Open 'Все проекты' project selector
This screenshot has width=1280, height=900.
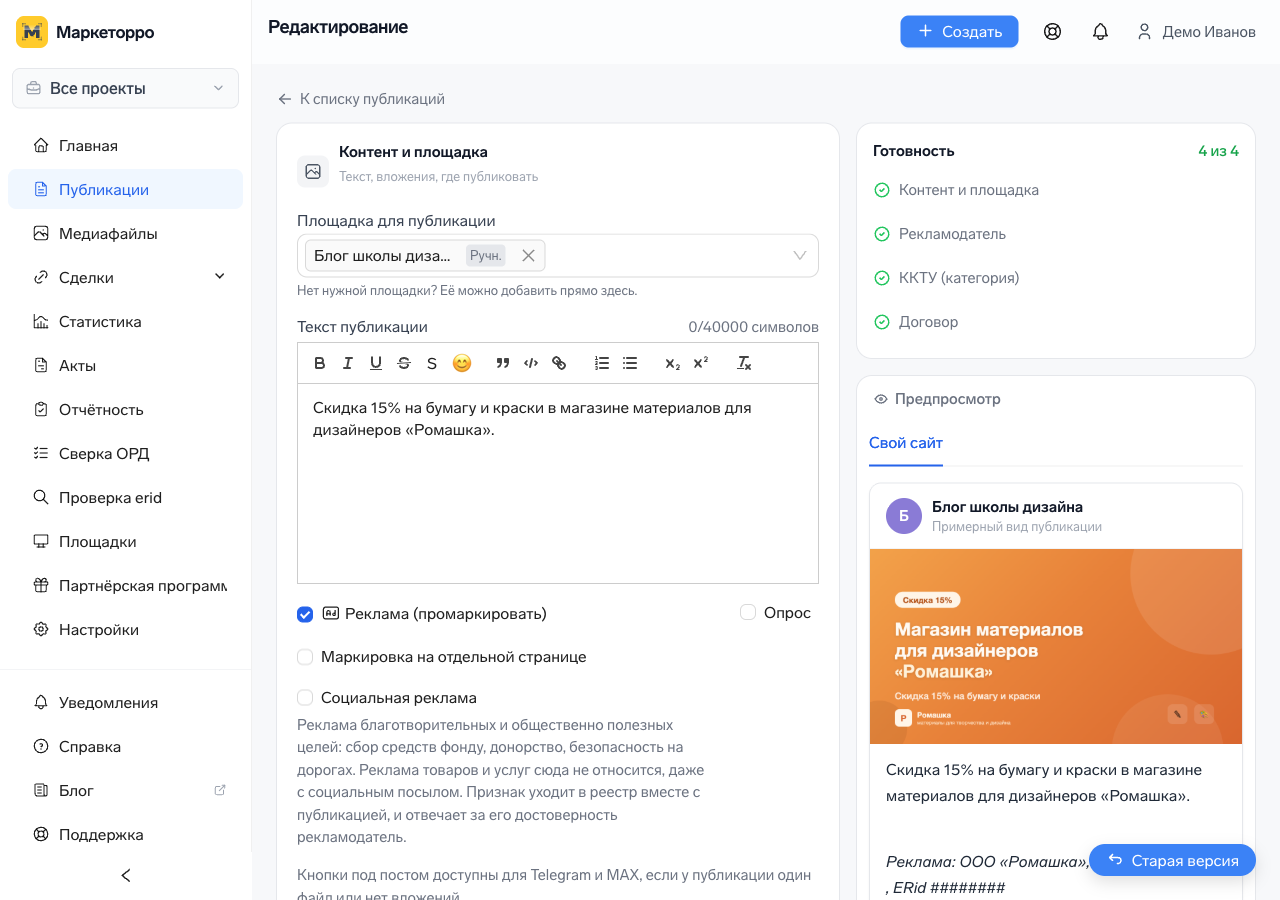click(x=125, y=88)
